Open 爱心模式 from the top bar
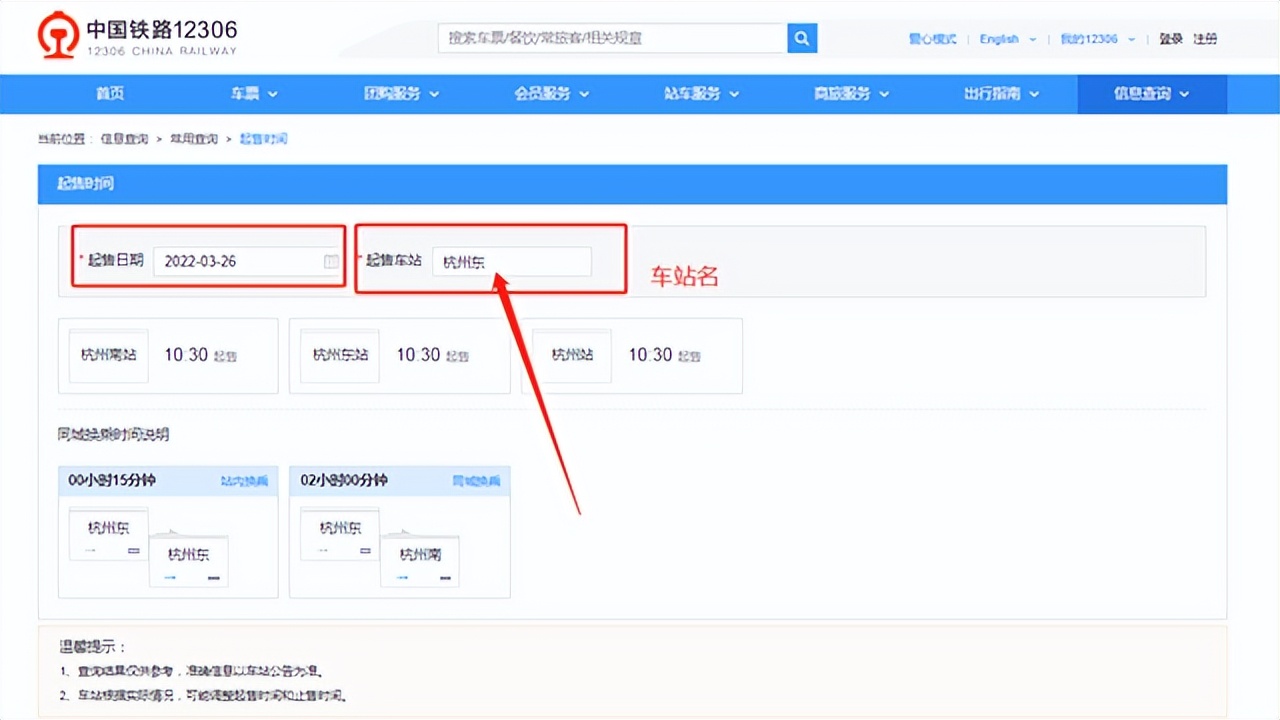The width and height of the screenshot is (1280, 720). 932,39
